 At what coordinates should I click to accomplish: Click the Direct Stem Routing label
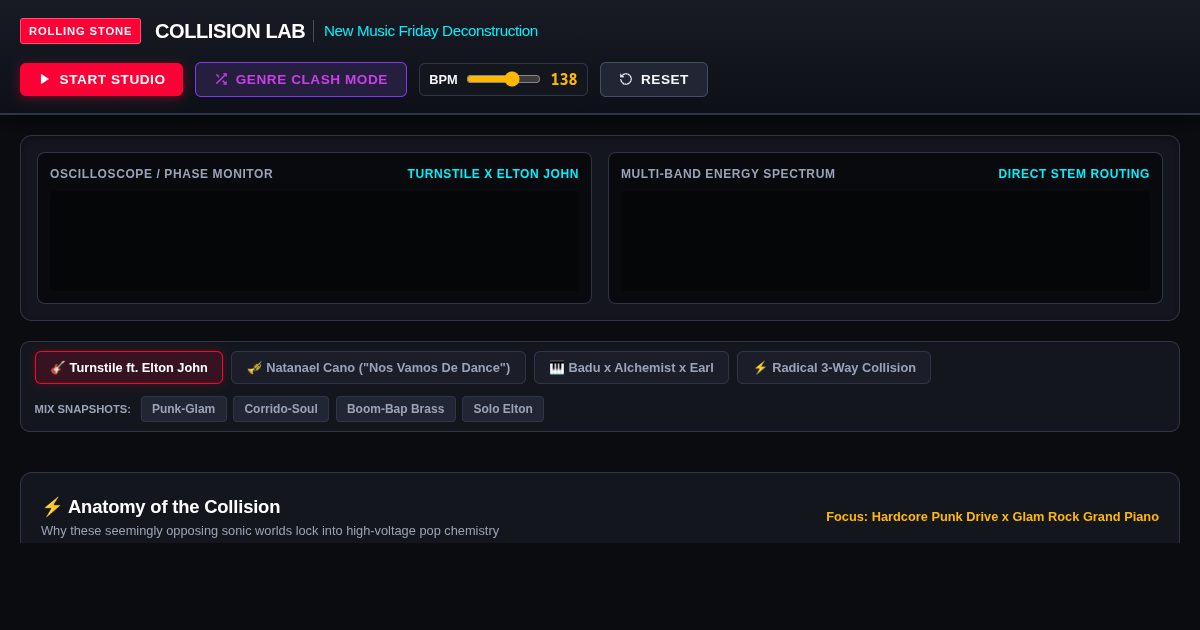(x=1074, y=174)
